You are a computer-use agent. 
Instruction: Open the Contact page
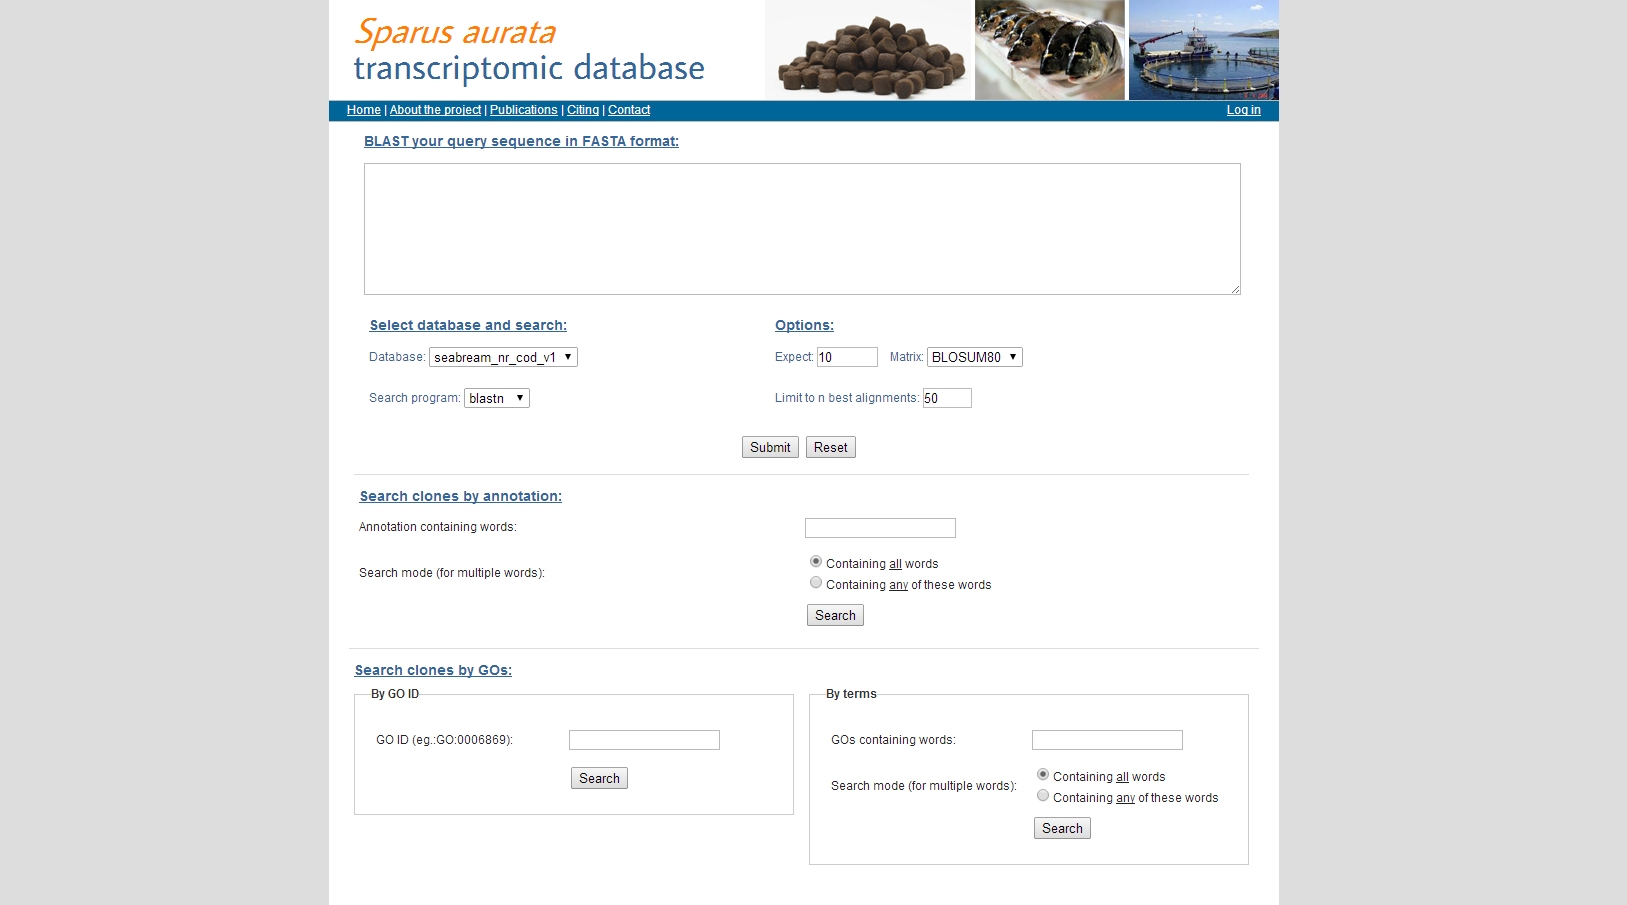[629, 110]
